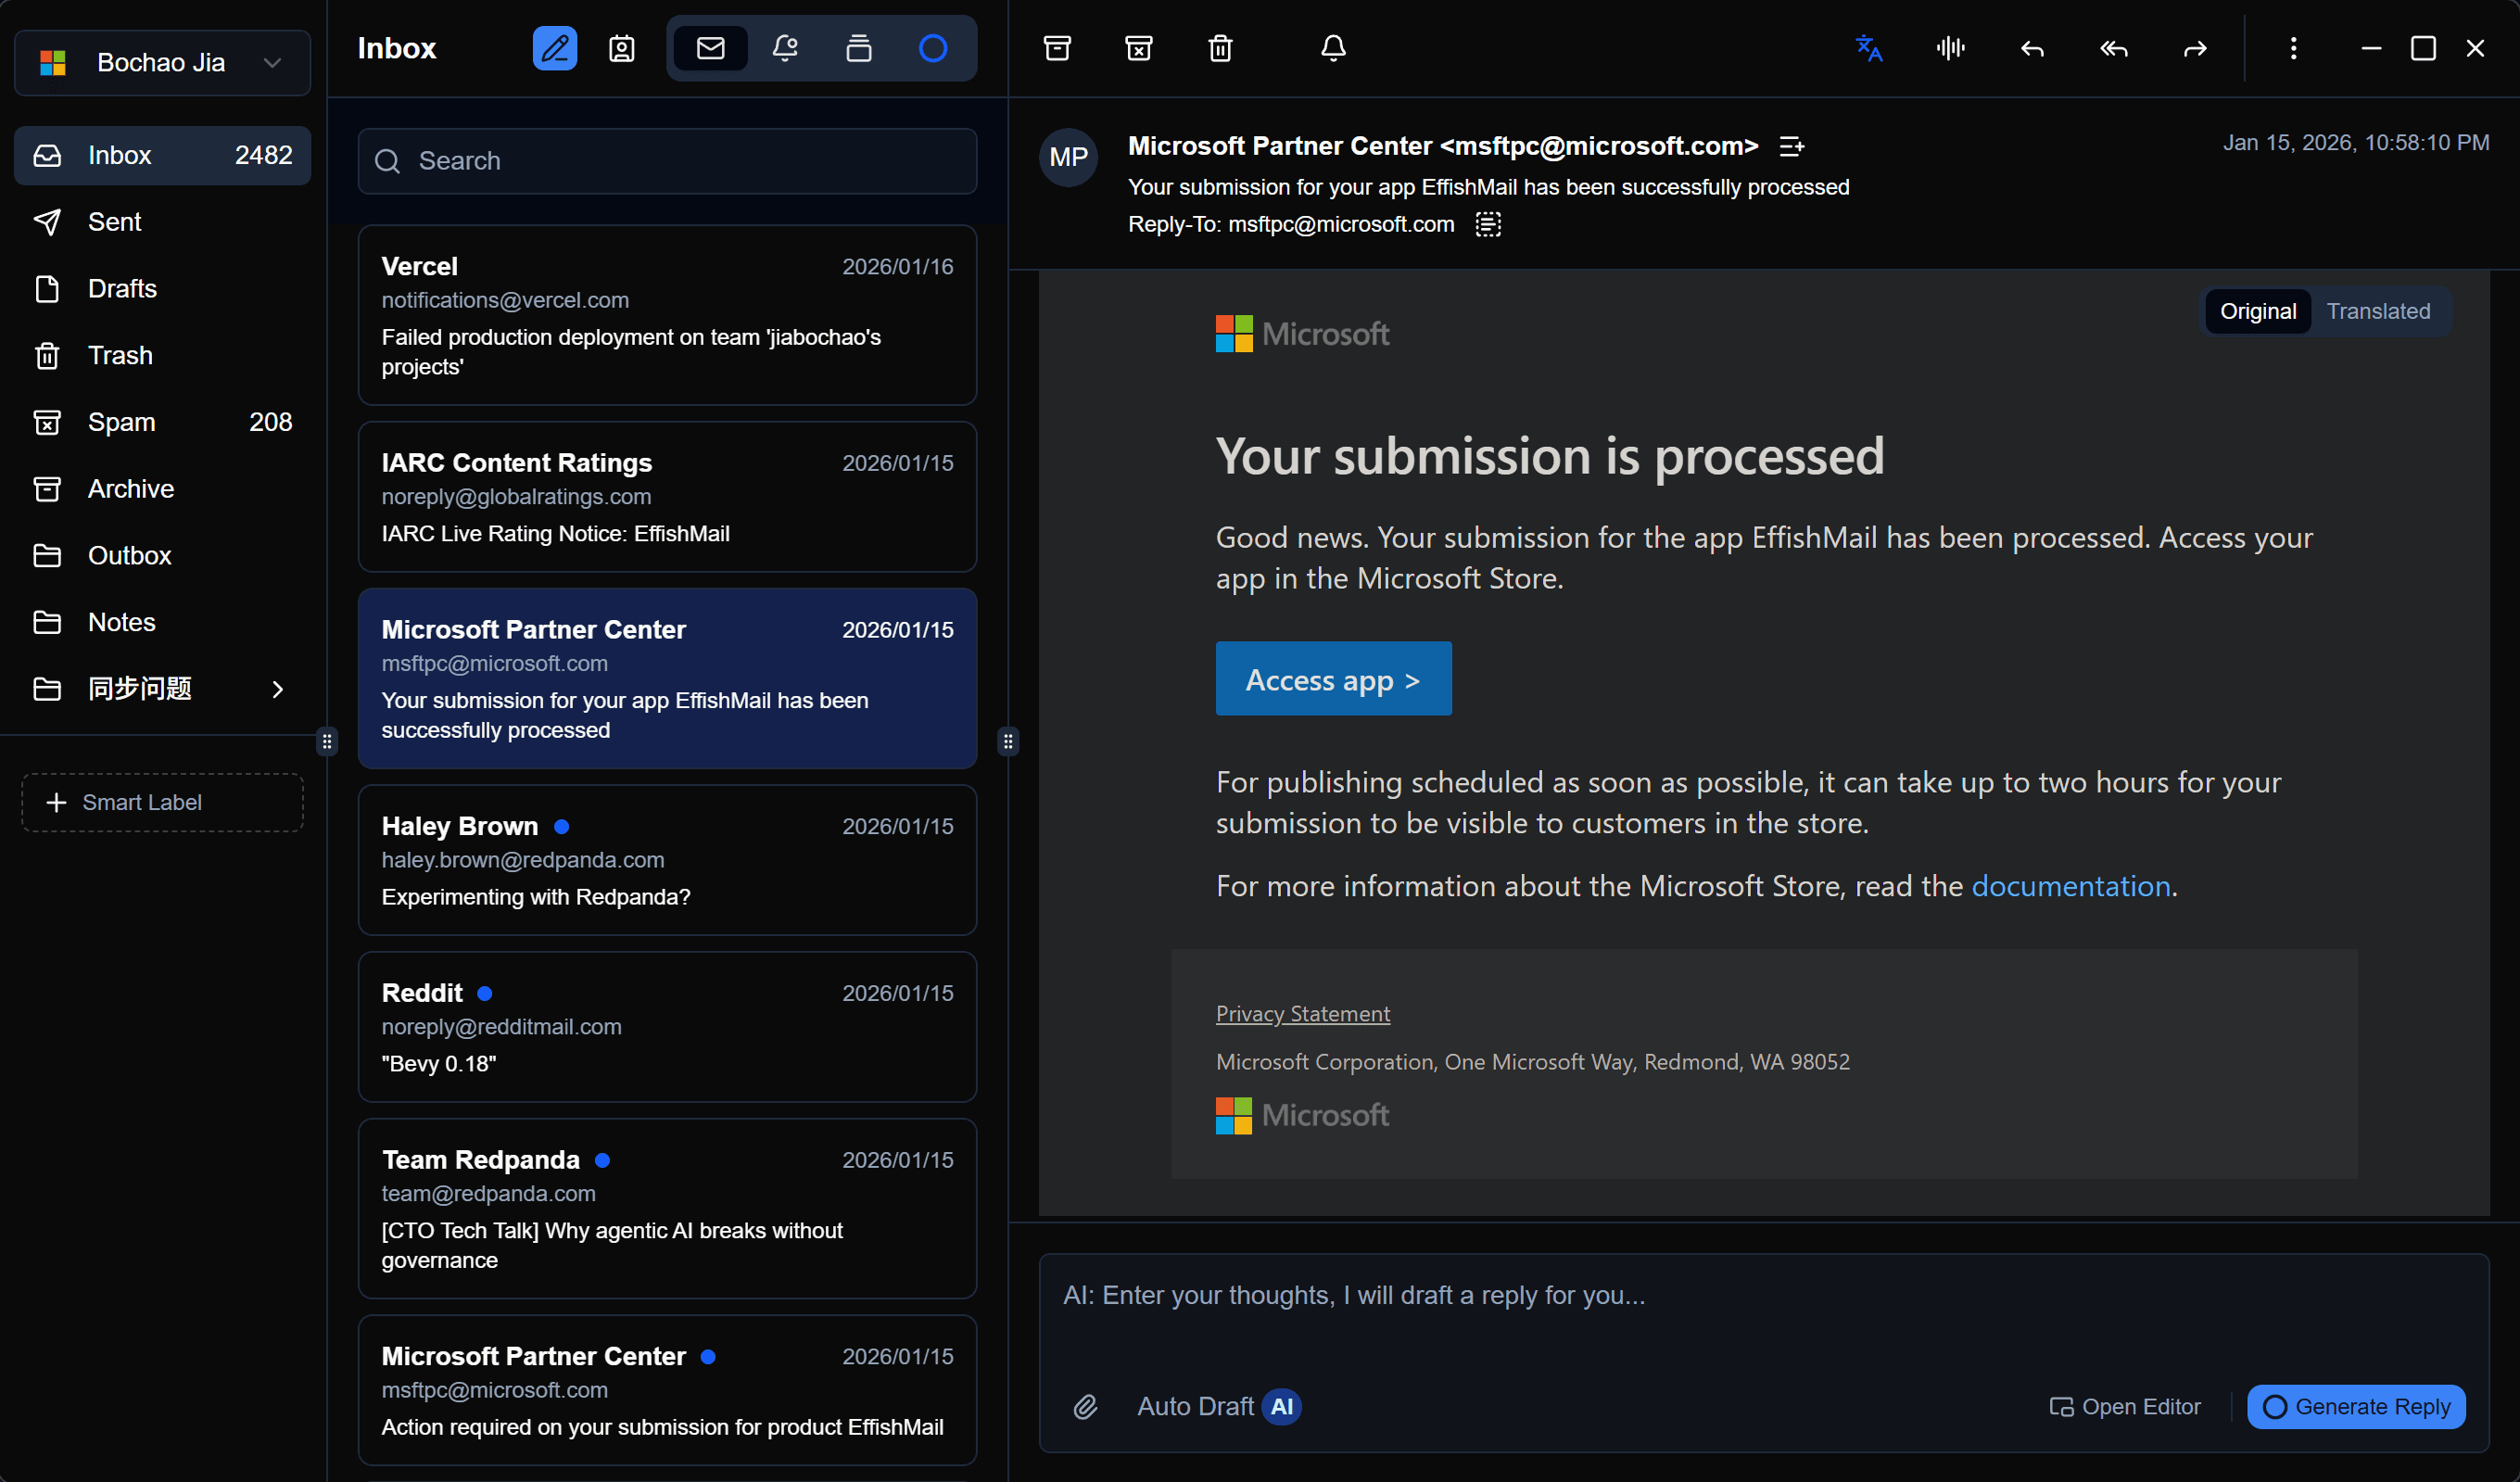Select the compose pencil tool

tap(555, 47)
